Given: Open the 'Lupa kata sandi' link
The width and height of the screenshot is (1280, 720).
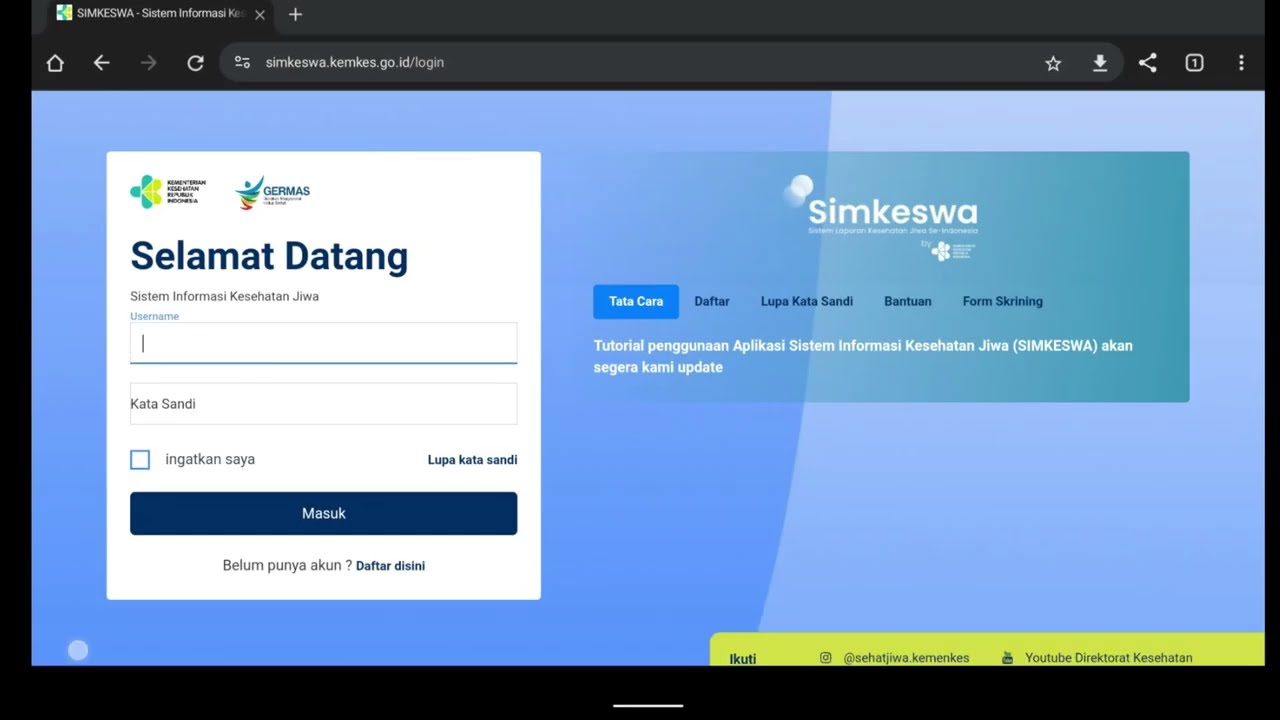Looking at the screenshot, I should coord(472,460).
